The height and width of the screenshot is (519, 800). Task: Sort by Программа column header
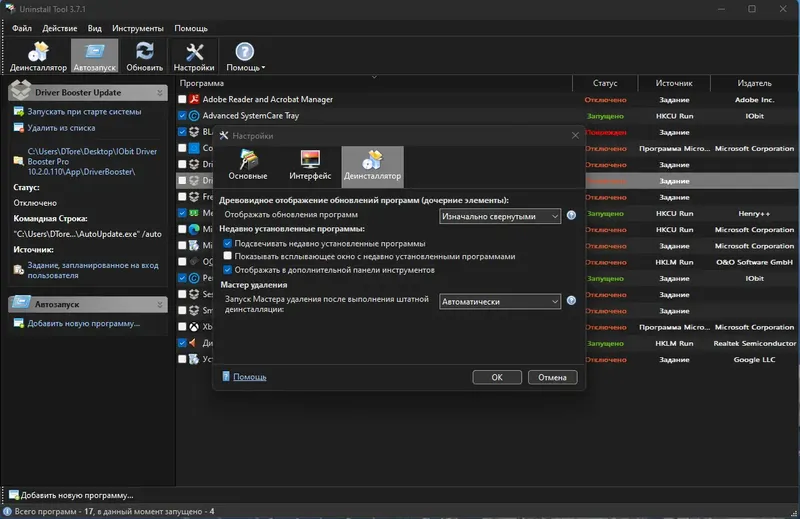(x=374, y=83)
